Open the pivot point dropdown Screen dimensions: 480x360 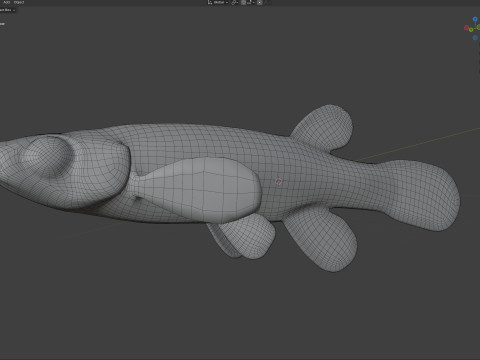[234, 2]
